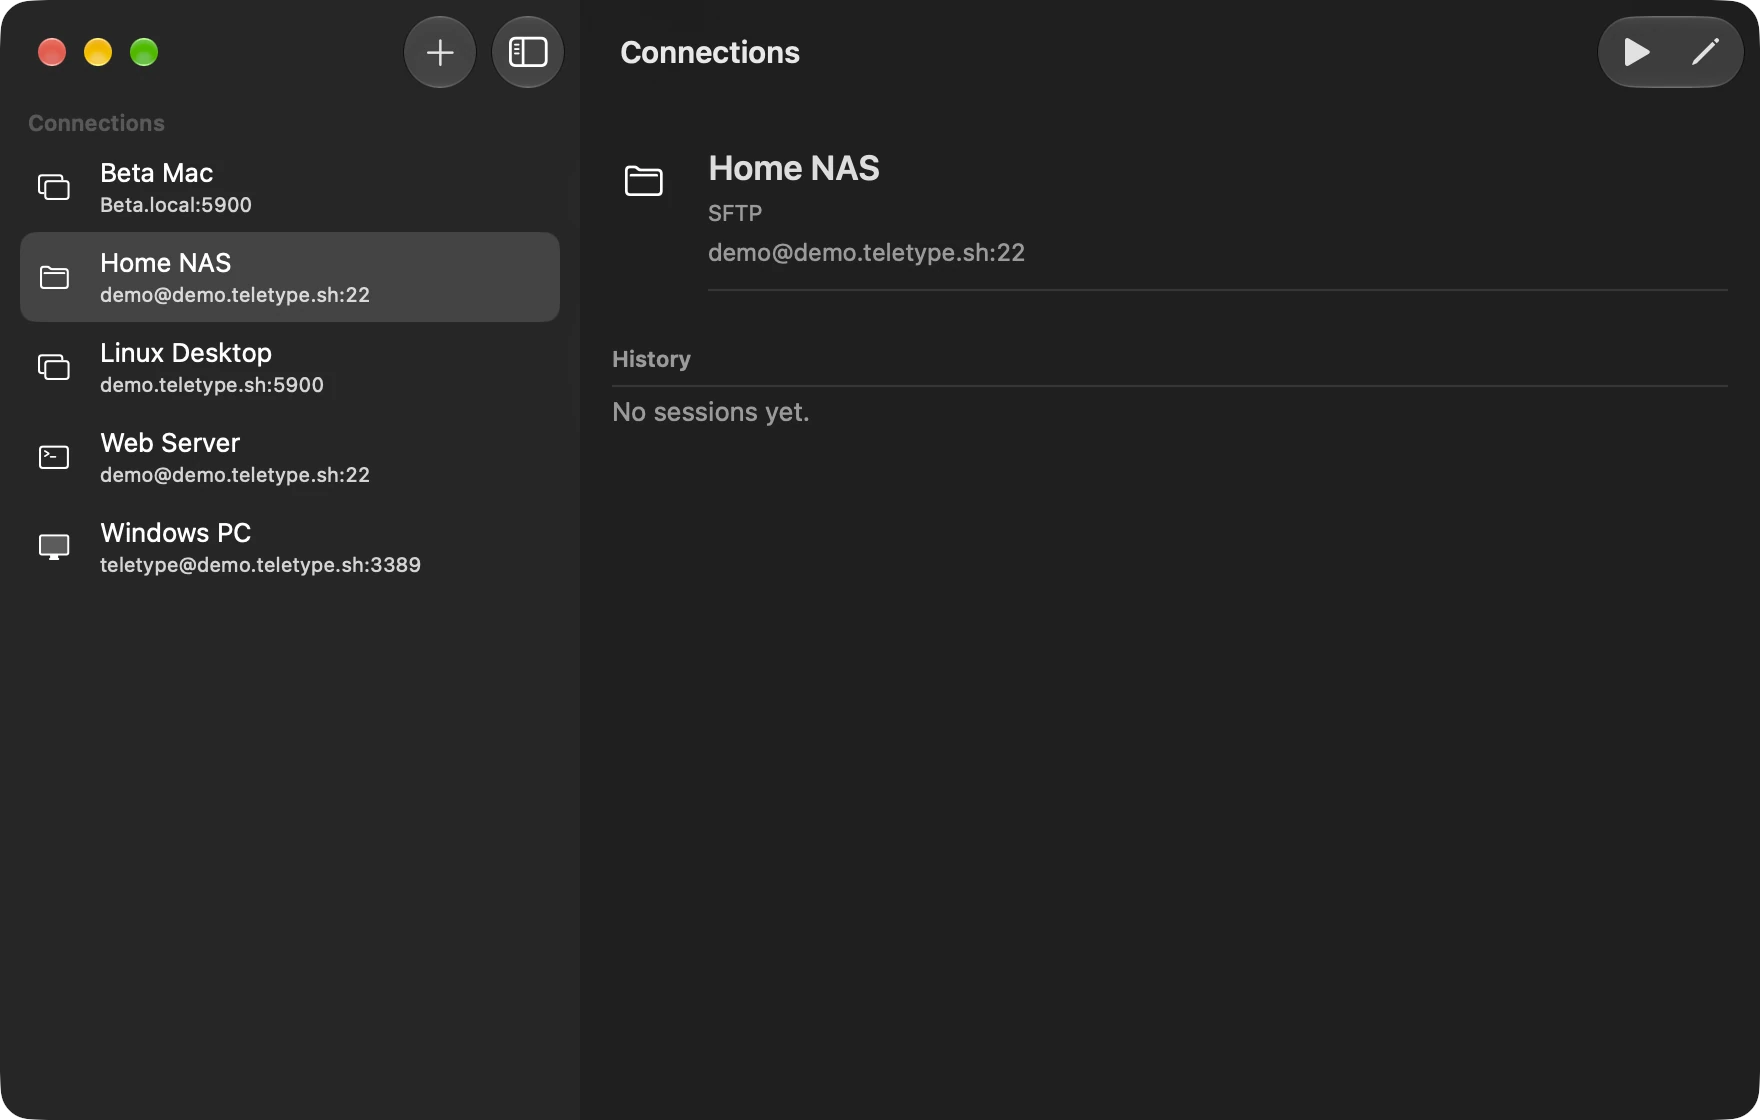
Task: Click the Windows PC monitor icon
Action: tap(54, 547)
